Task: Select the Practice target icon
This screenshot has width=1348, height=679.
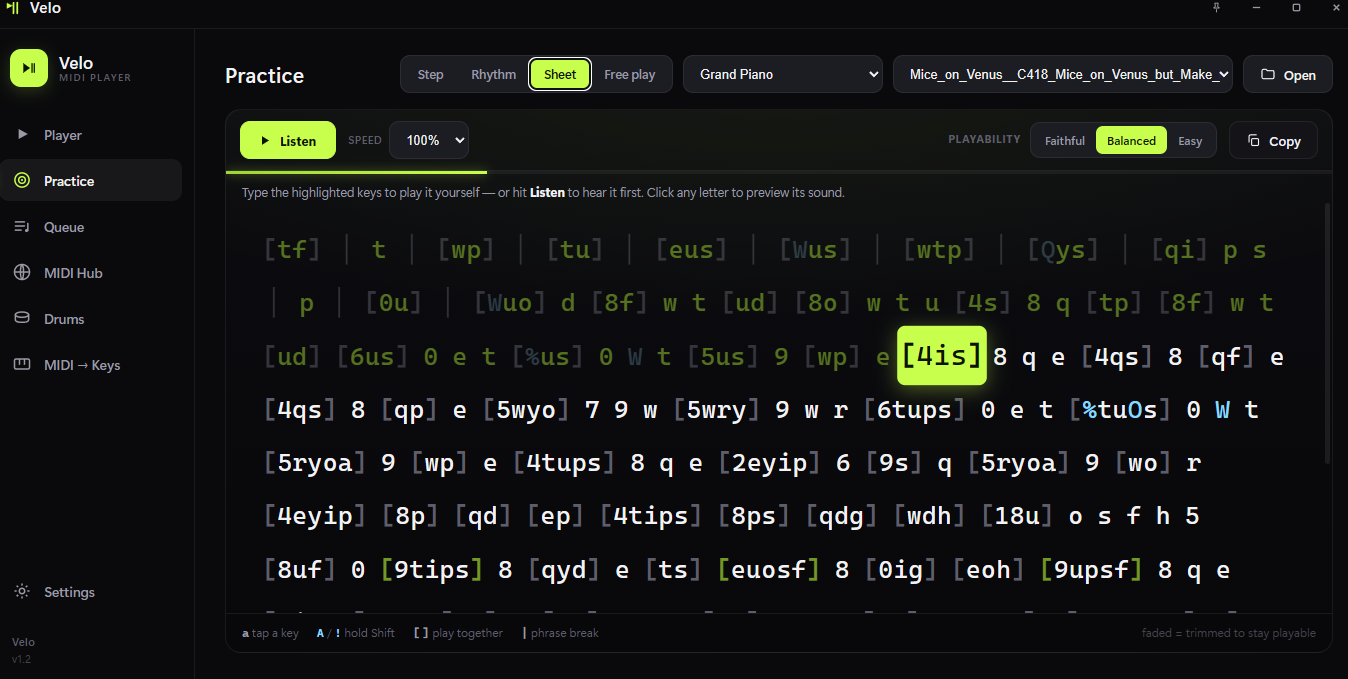Action: coord(22,181)
